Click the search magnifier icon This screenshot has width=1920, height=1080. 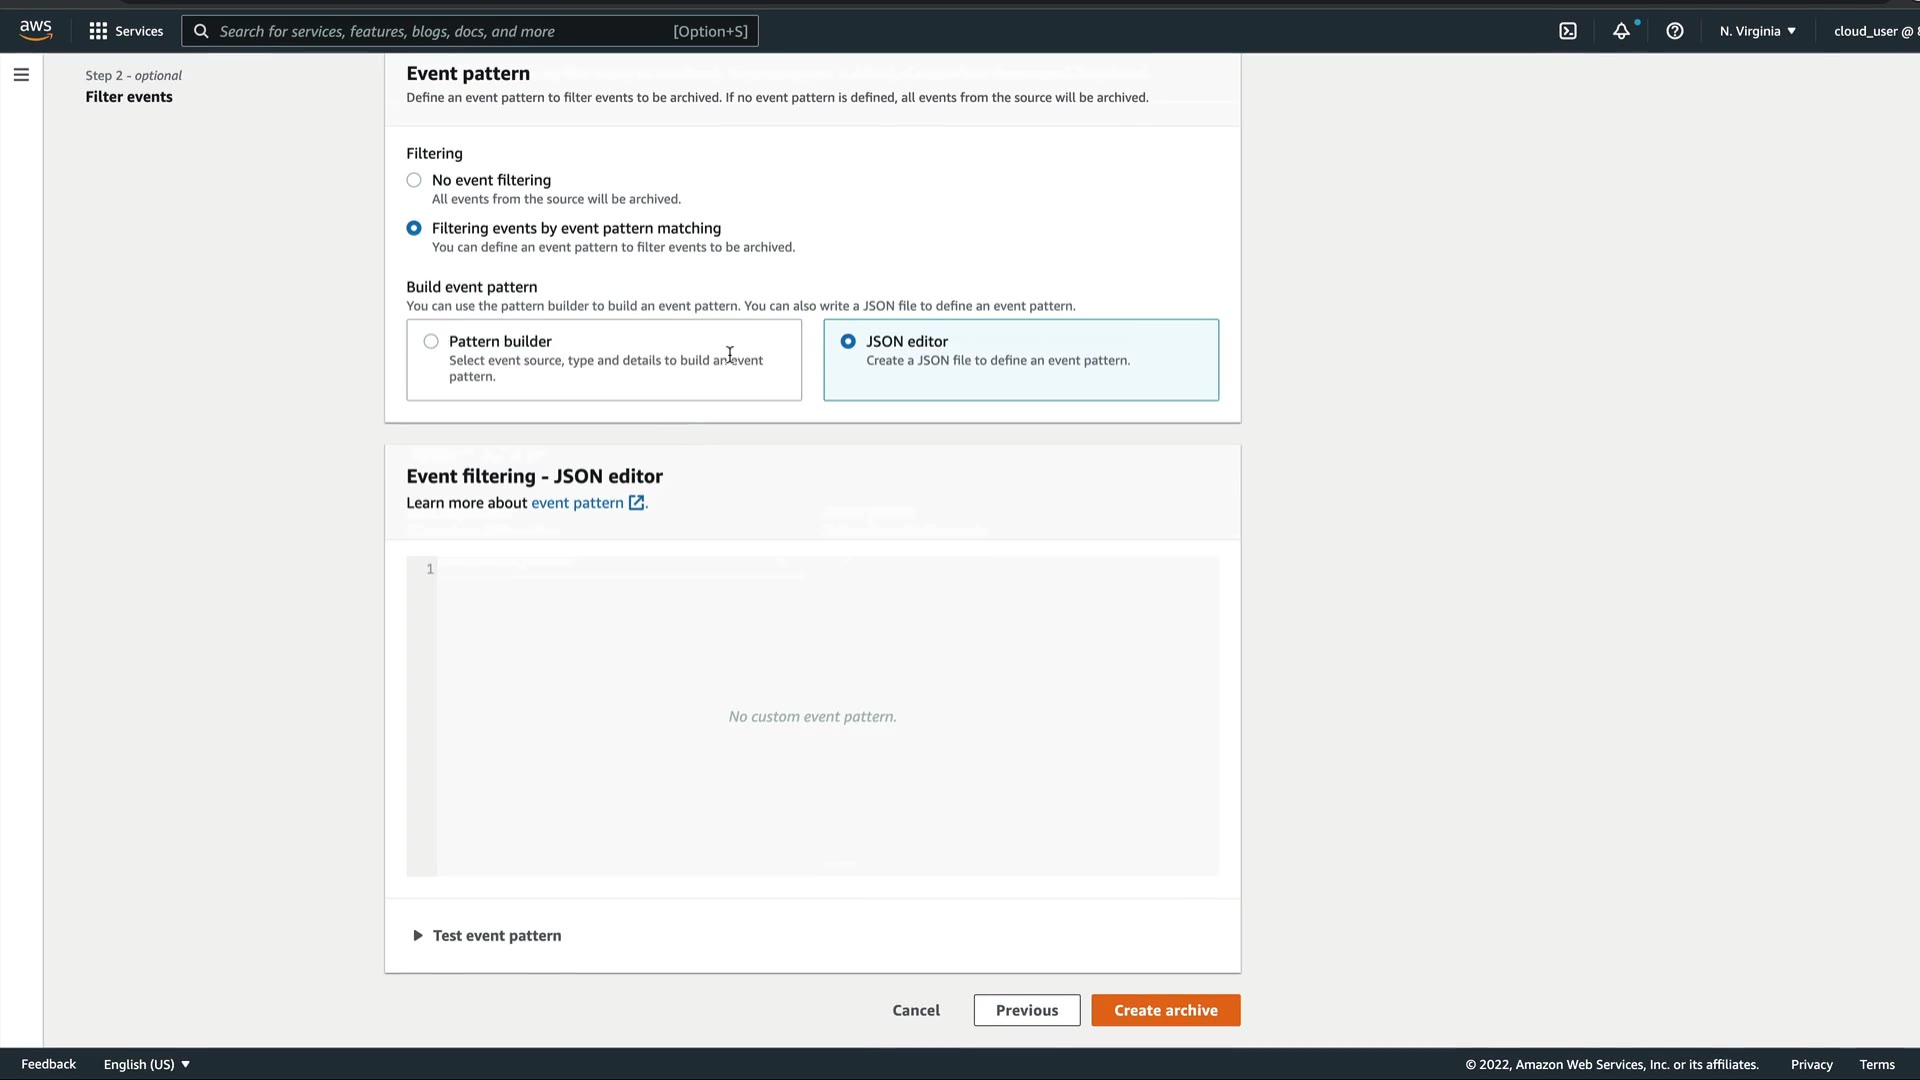pyautogui.click(x=201, y=31)
